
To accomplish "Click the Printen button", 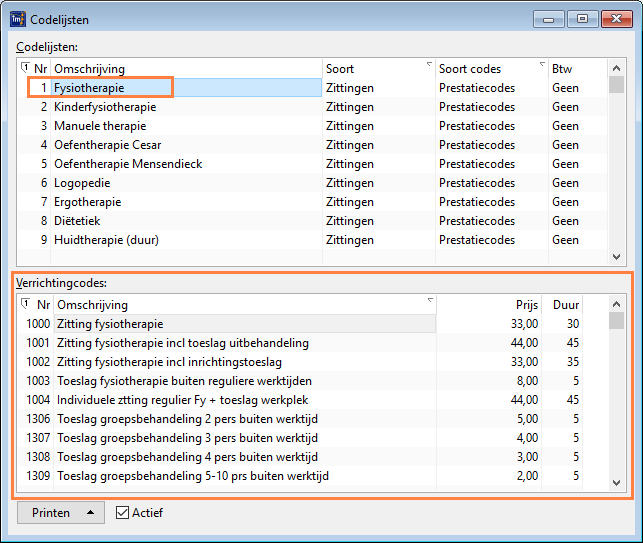I will 51,513.
